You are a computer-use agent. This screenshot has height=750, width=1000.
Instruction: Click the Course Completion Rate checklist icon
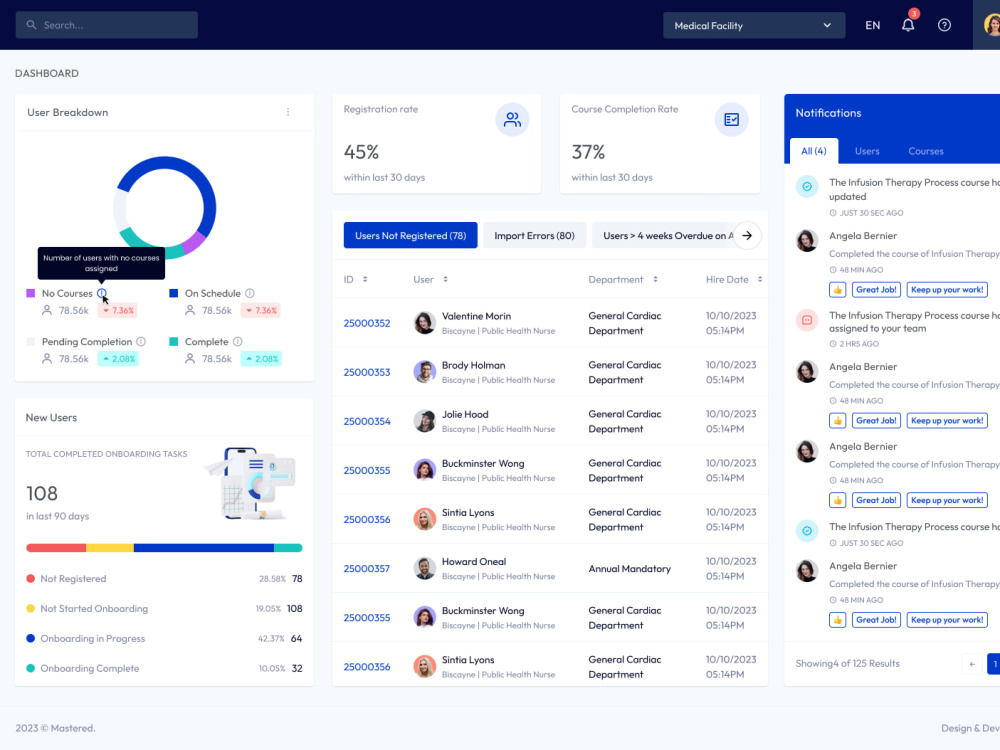(x=731, y=119)
